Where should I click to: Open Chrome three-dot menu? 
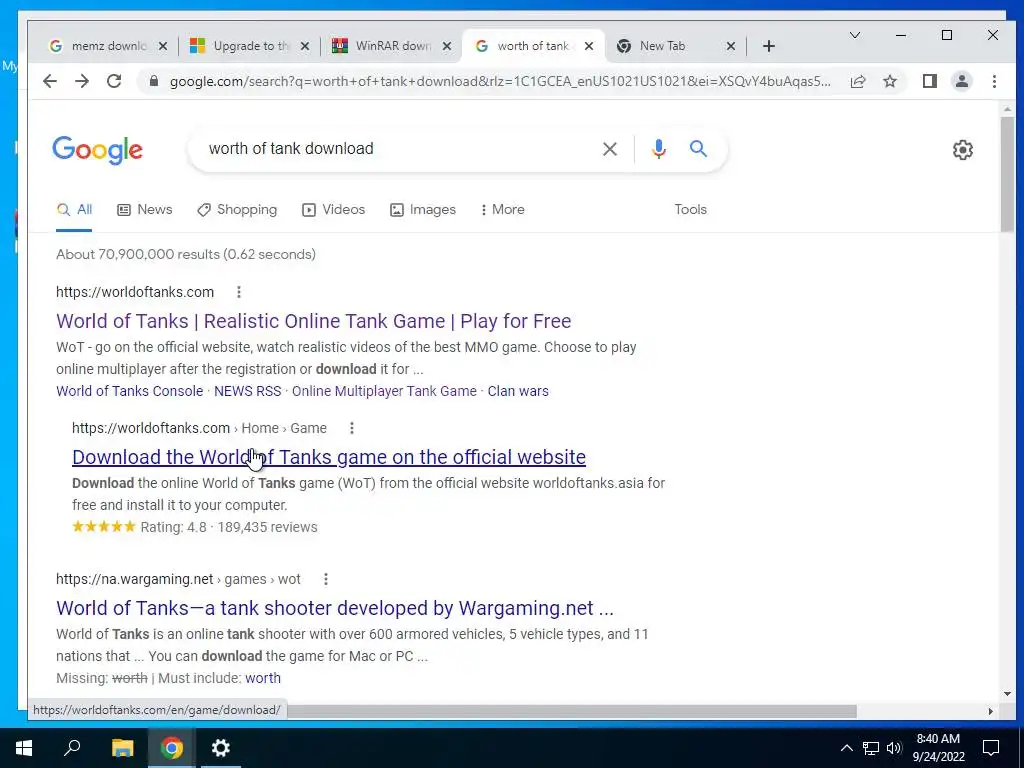coord(994,81)
